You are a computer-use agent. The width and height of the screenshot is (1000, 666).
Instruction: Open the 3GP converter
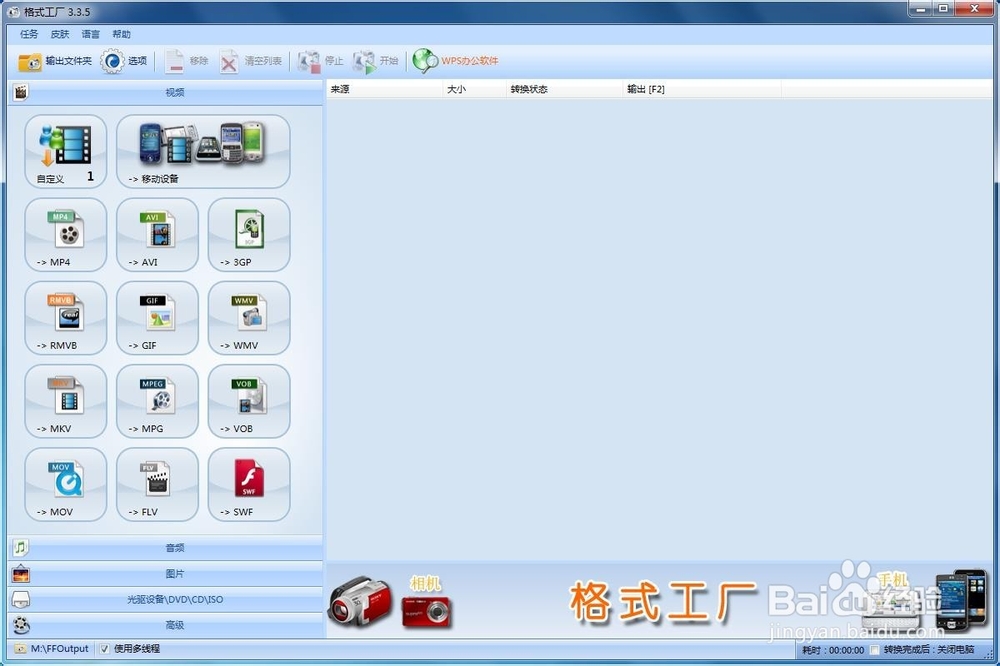coord(248,235)
